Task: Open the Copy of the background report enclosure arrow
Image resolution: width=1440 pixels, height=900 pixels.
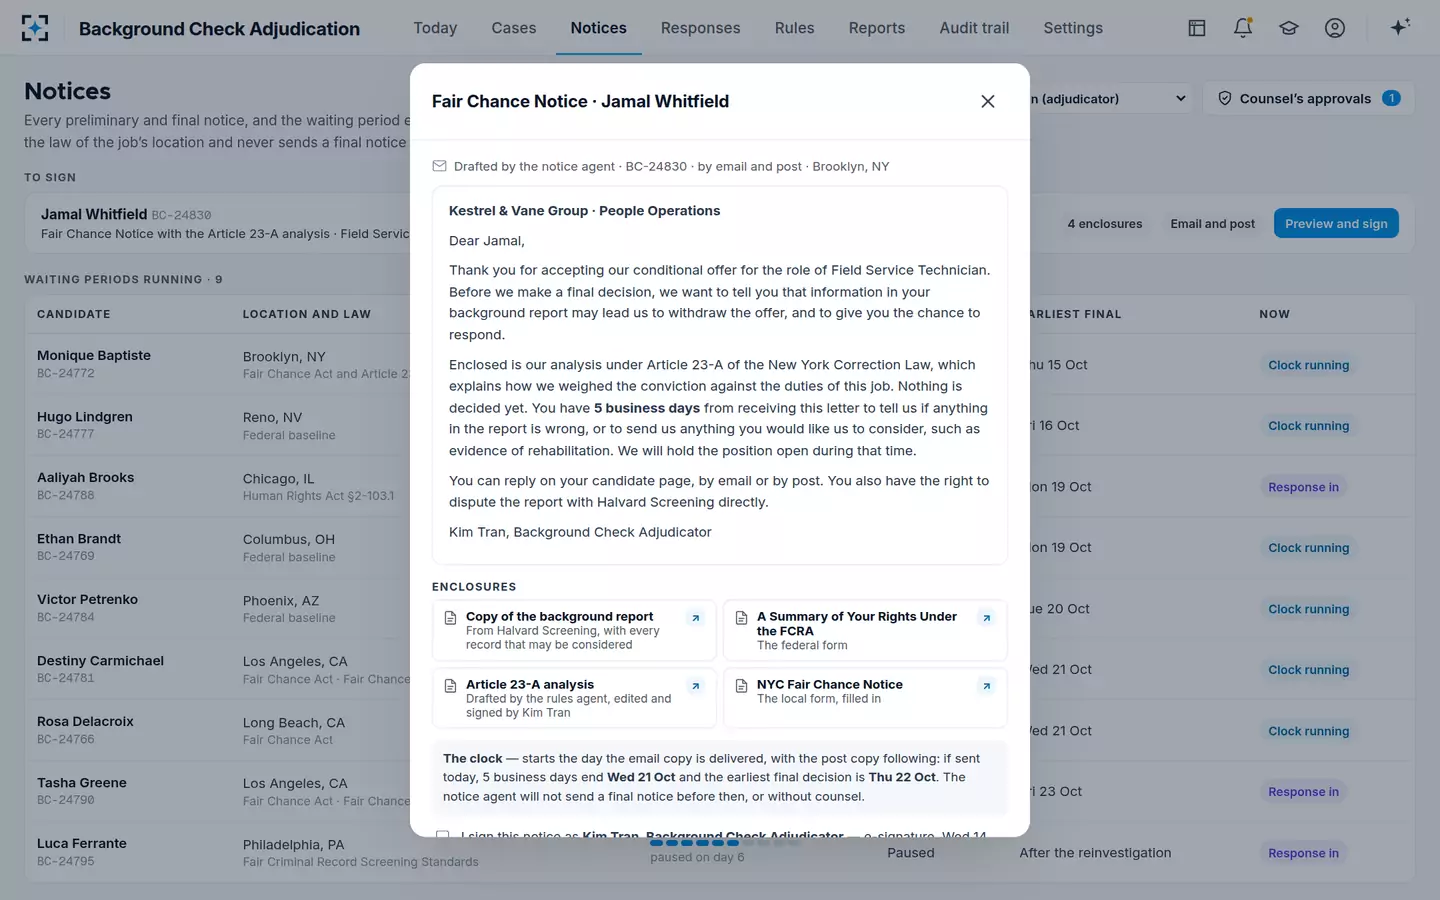Action: point(696,618)
